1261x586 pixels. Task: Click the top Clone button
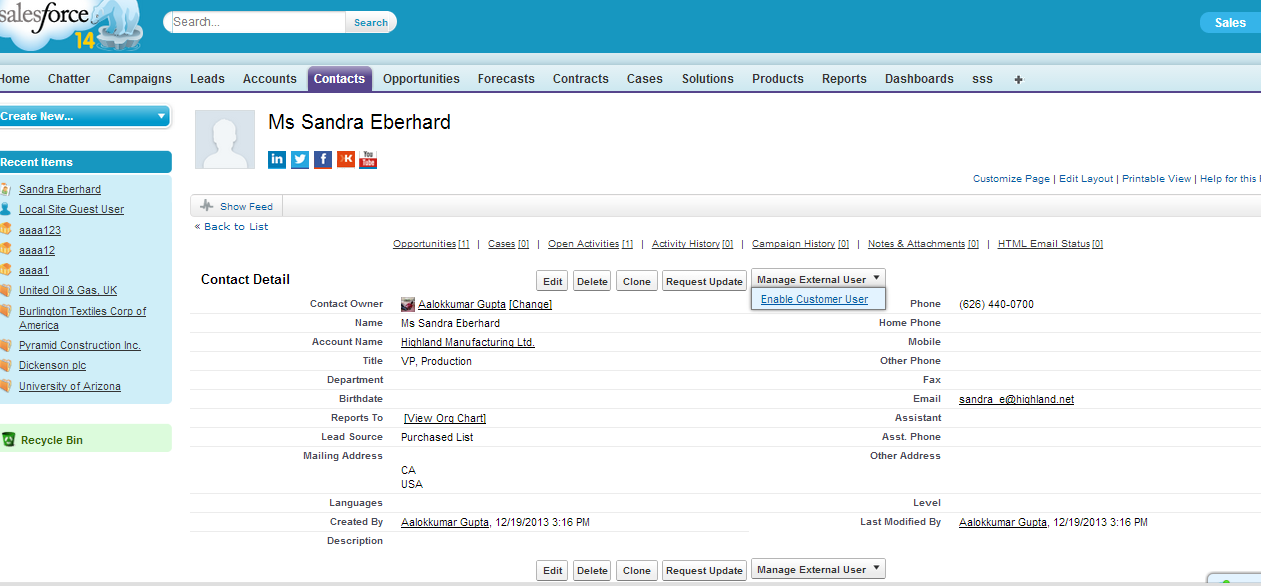click(637, 281)
